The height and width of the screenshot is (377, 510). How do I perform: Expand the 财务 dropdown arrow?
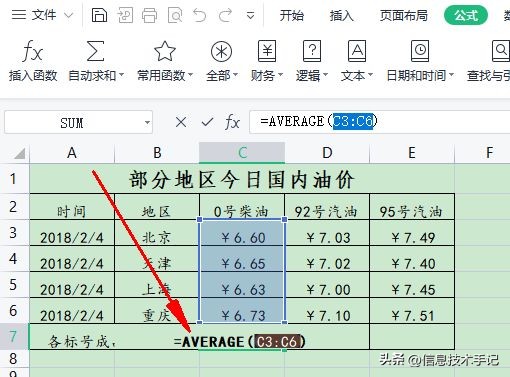tap(280, 75)
